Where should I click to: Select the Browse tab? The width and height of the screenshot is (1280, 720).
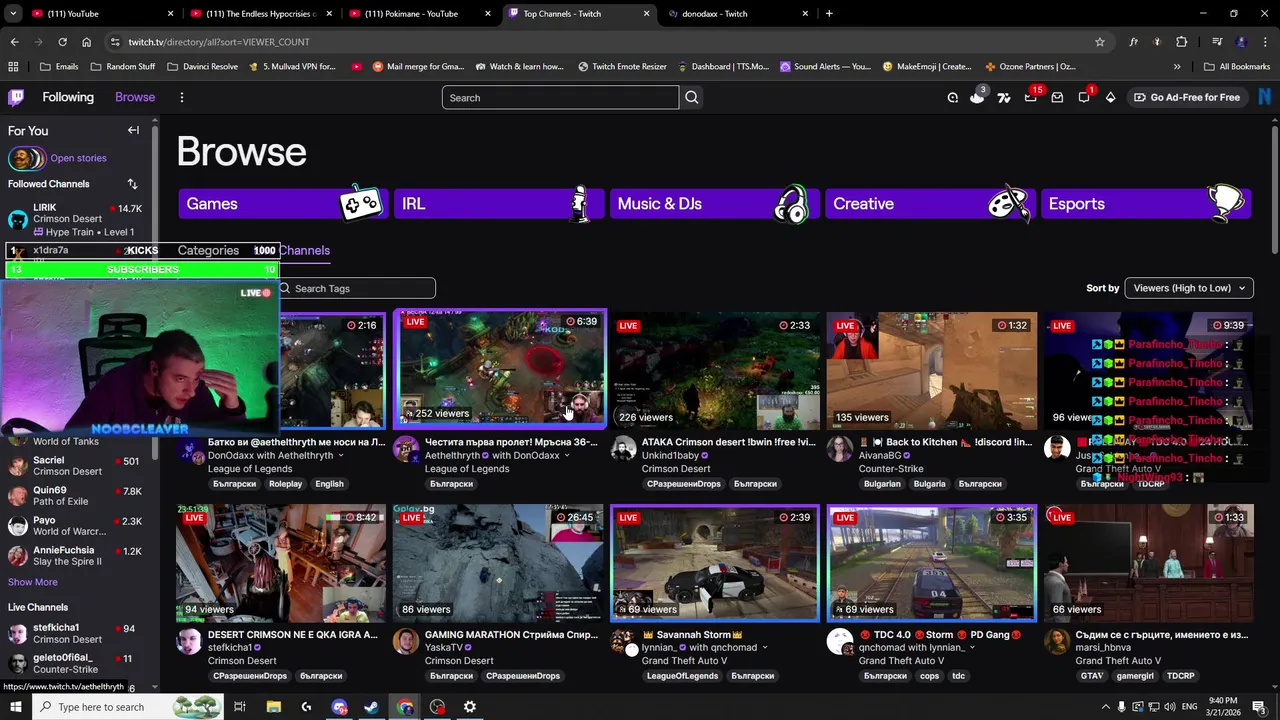coord(135,97)
